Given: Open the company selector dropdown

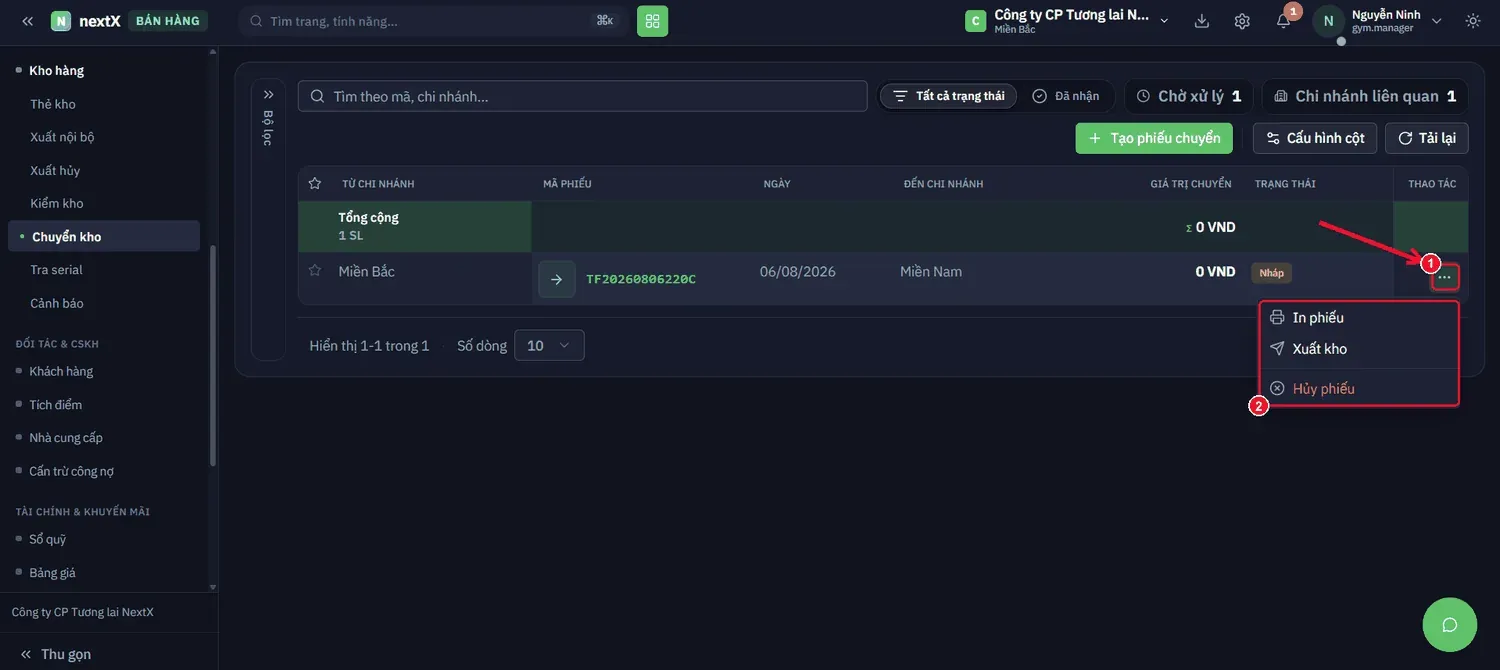Looking at the screenshot, I should [x=1068, y=21].
